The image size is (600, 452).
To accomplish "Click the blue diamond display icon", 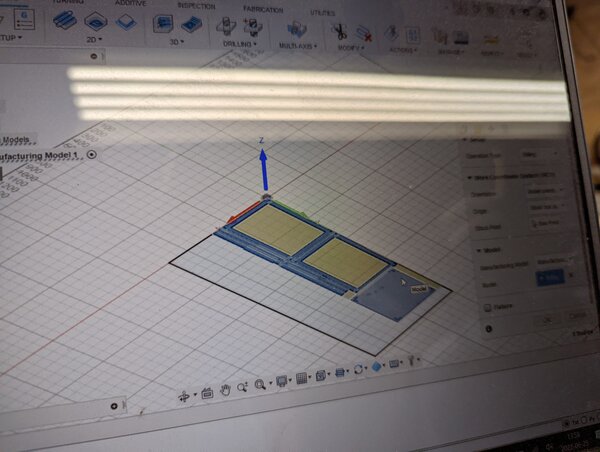I will [377, 367].
